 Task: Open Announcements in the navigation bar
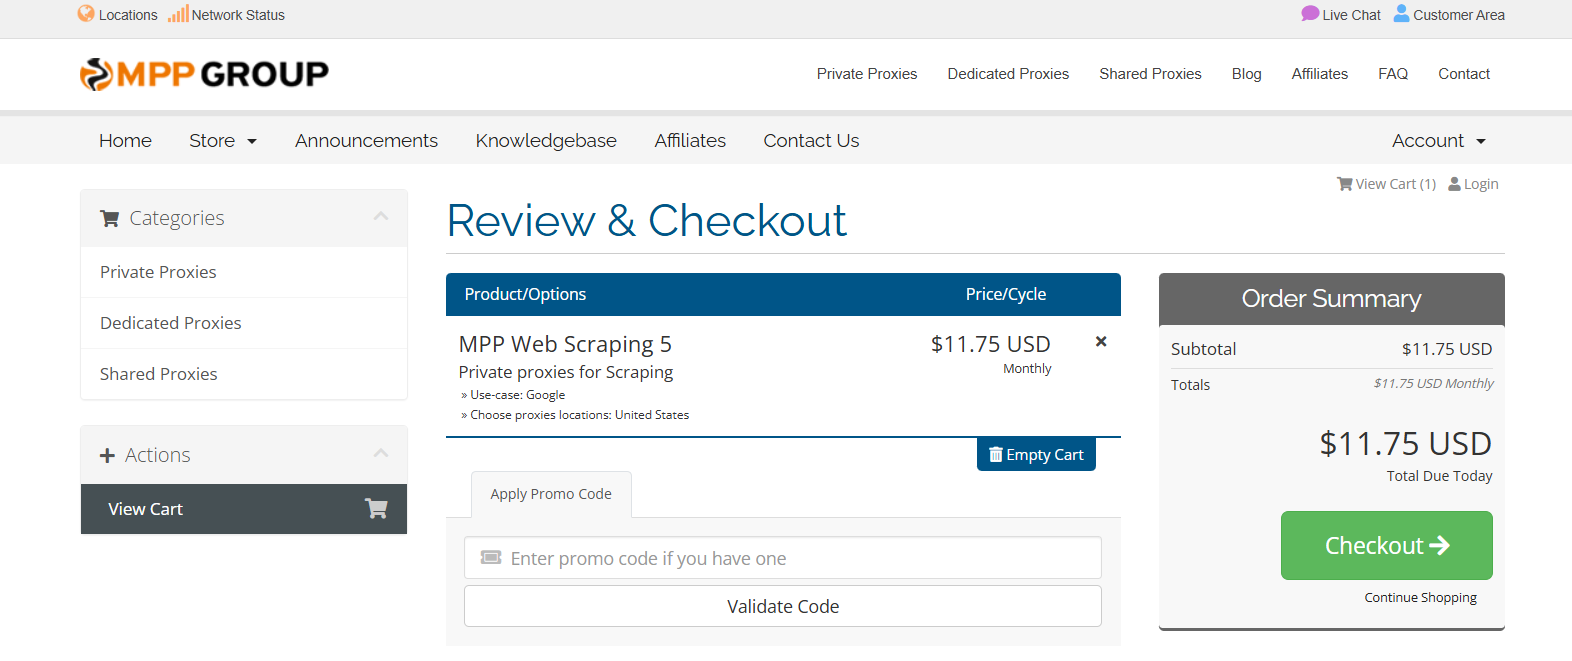pos(366,141)
